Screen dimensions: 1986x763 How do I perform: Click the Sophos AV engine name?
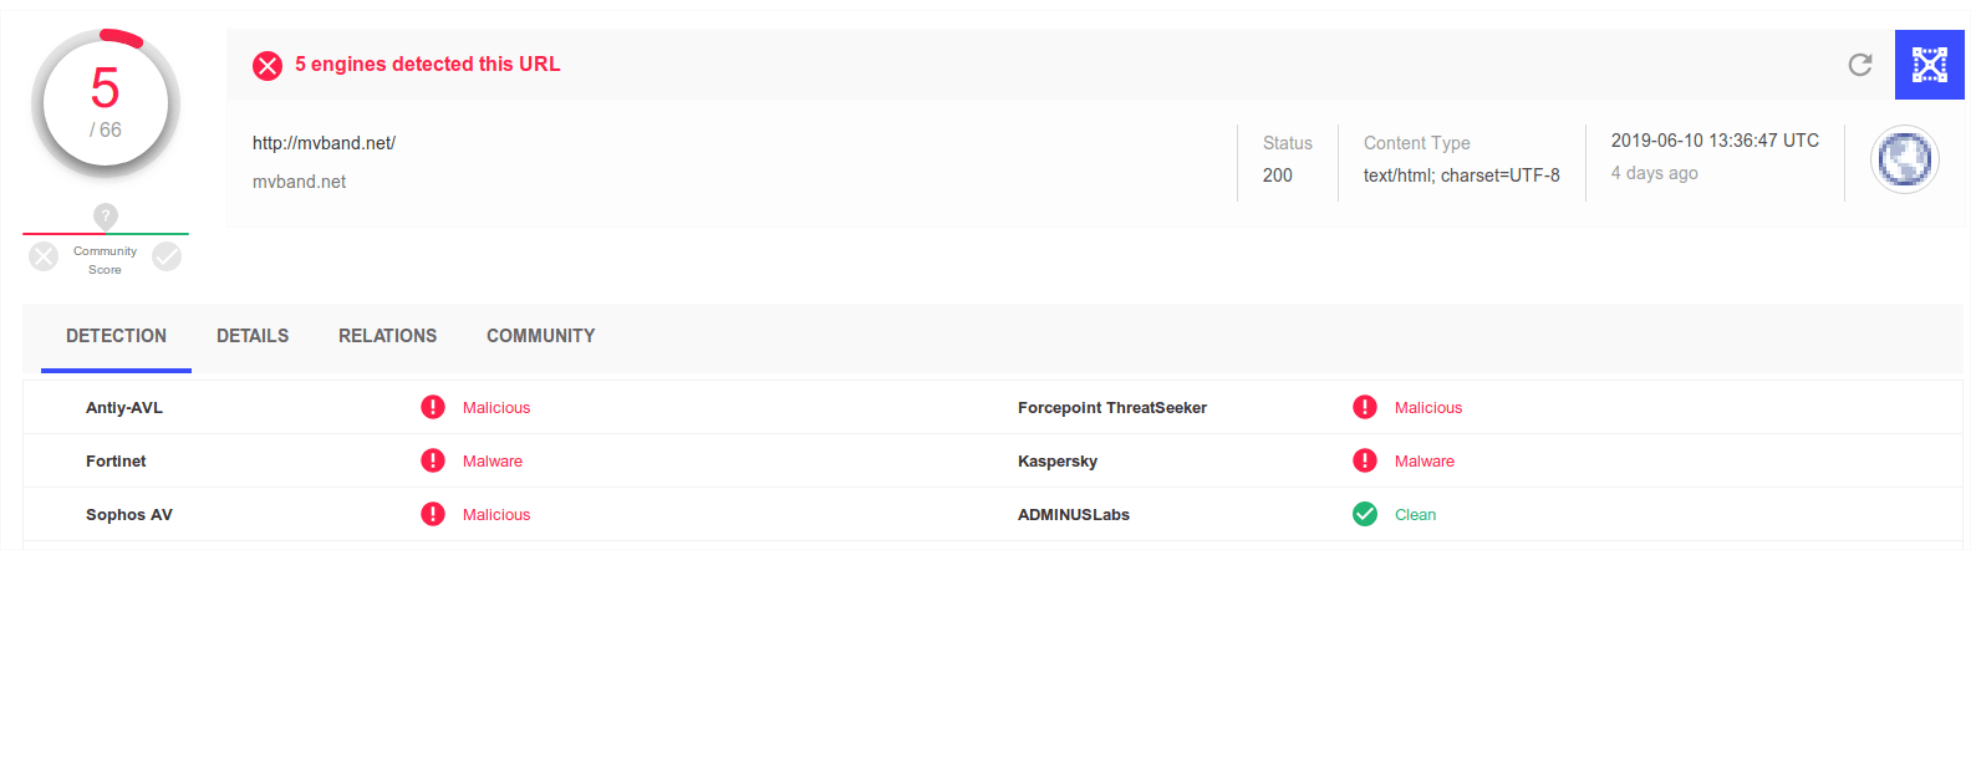tap(129, 515)
